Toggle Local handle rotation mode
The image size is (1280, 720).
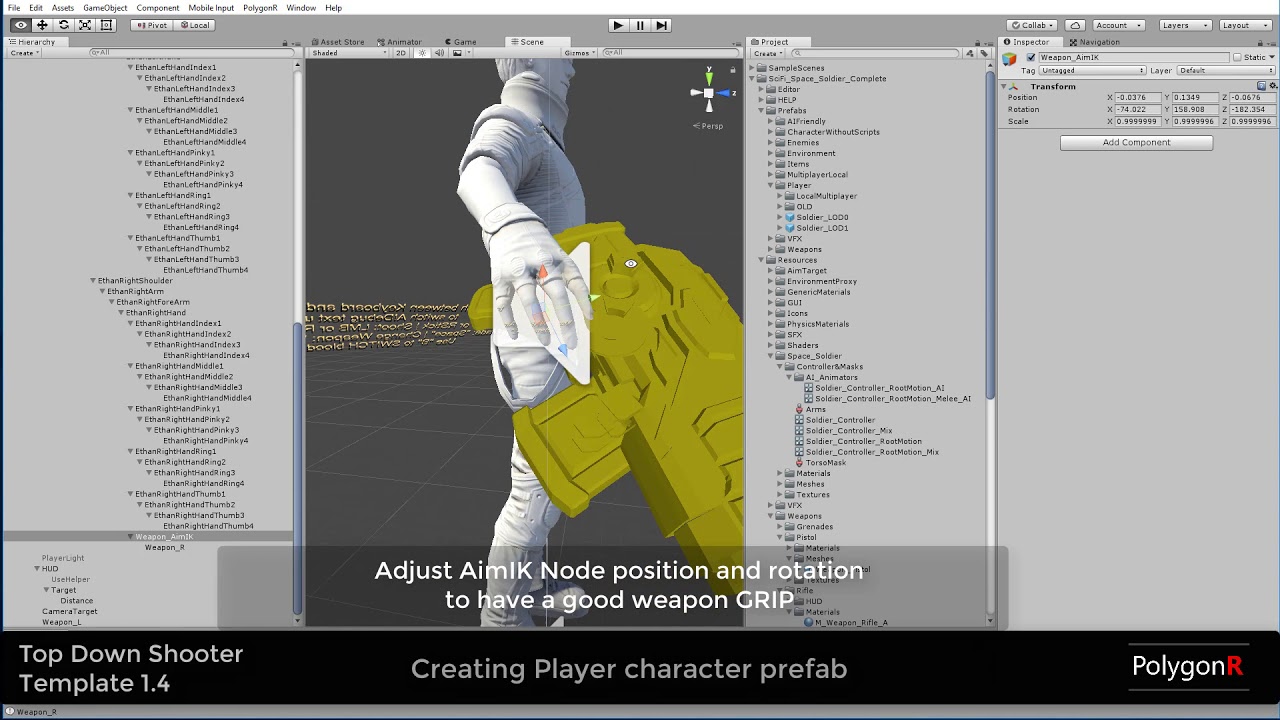[x=194, y=25]
